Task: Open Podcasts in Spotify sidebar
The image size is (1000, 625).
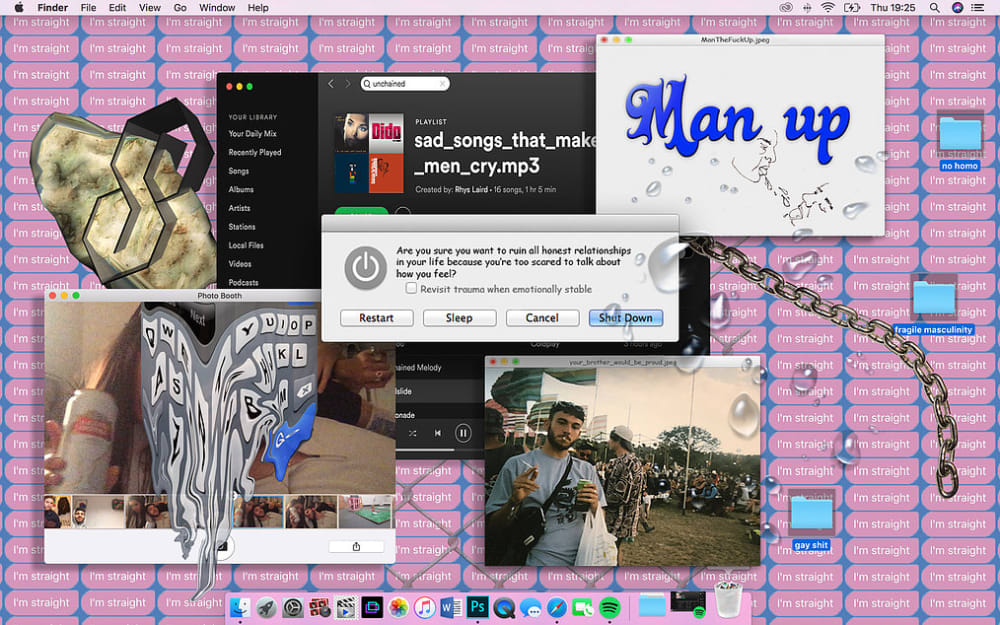Action: click(244, 283)
